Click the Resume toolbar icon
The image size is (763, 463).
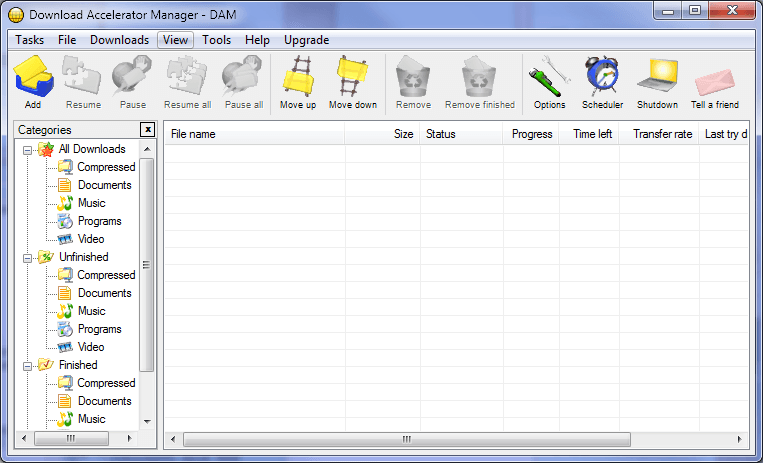[x=83, y=75]
